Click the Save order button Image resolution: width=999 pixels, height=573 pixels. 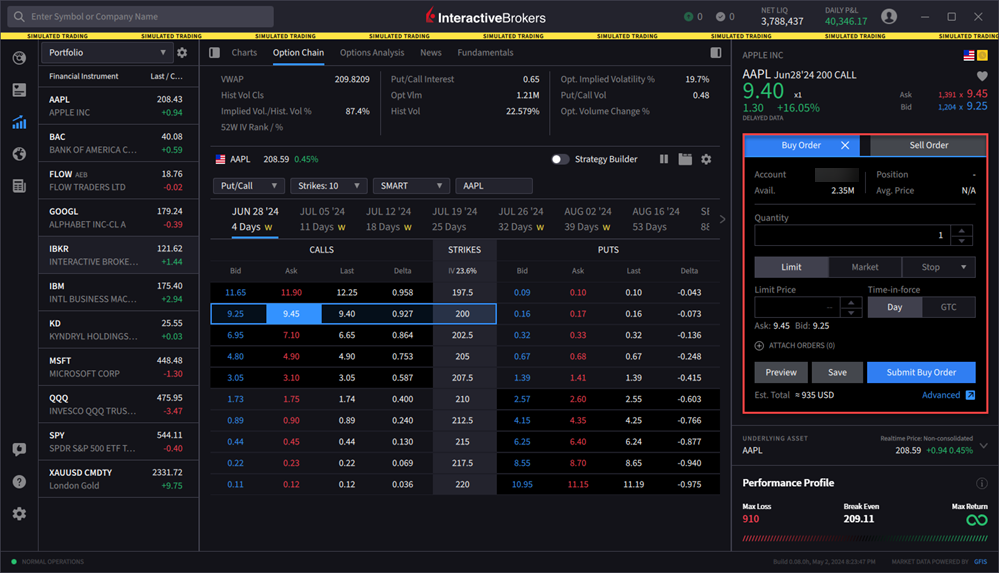(x=837, y=372)
